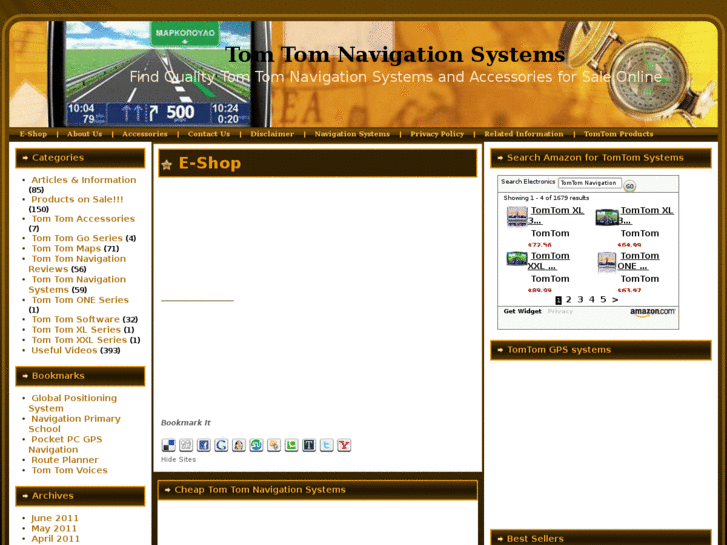Open Tom Tom XL Series category

[76, 330]
